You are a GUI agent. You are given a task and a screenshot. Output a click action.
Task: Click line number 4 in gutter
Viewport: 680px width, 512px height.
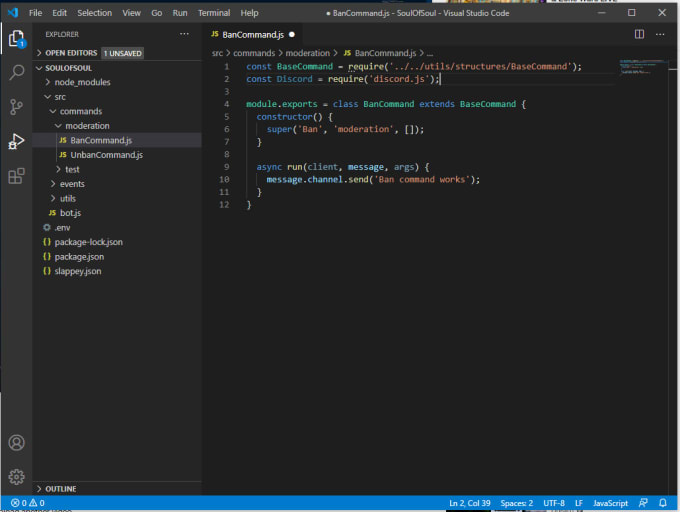(x=226, y=104)
